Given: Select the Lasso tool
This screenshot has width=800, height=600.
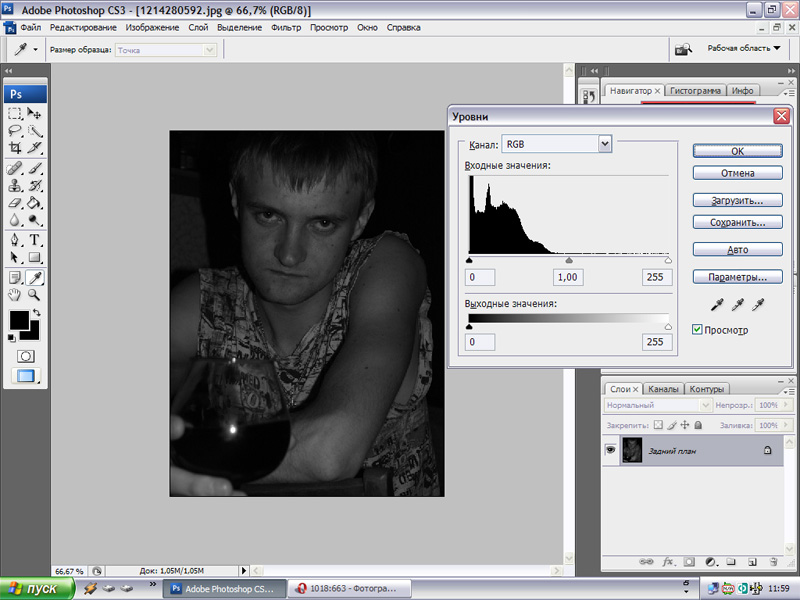Looking at the screenshot, I should click(15, 131).
